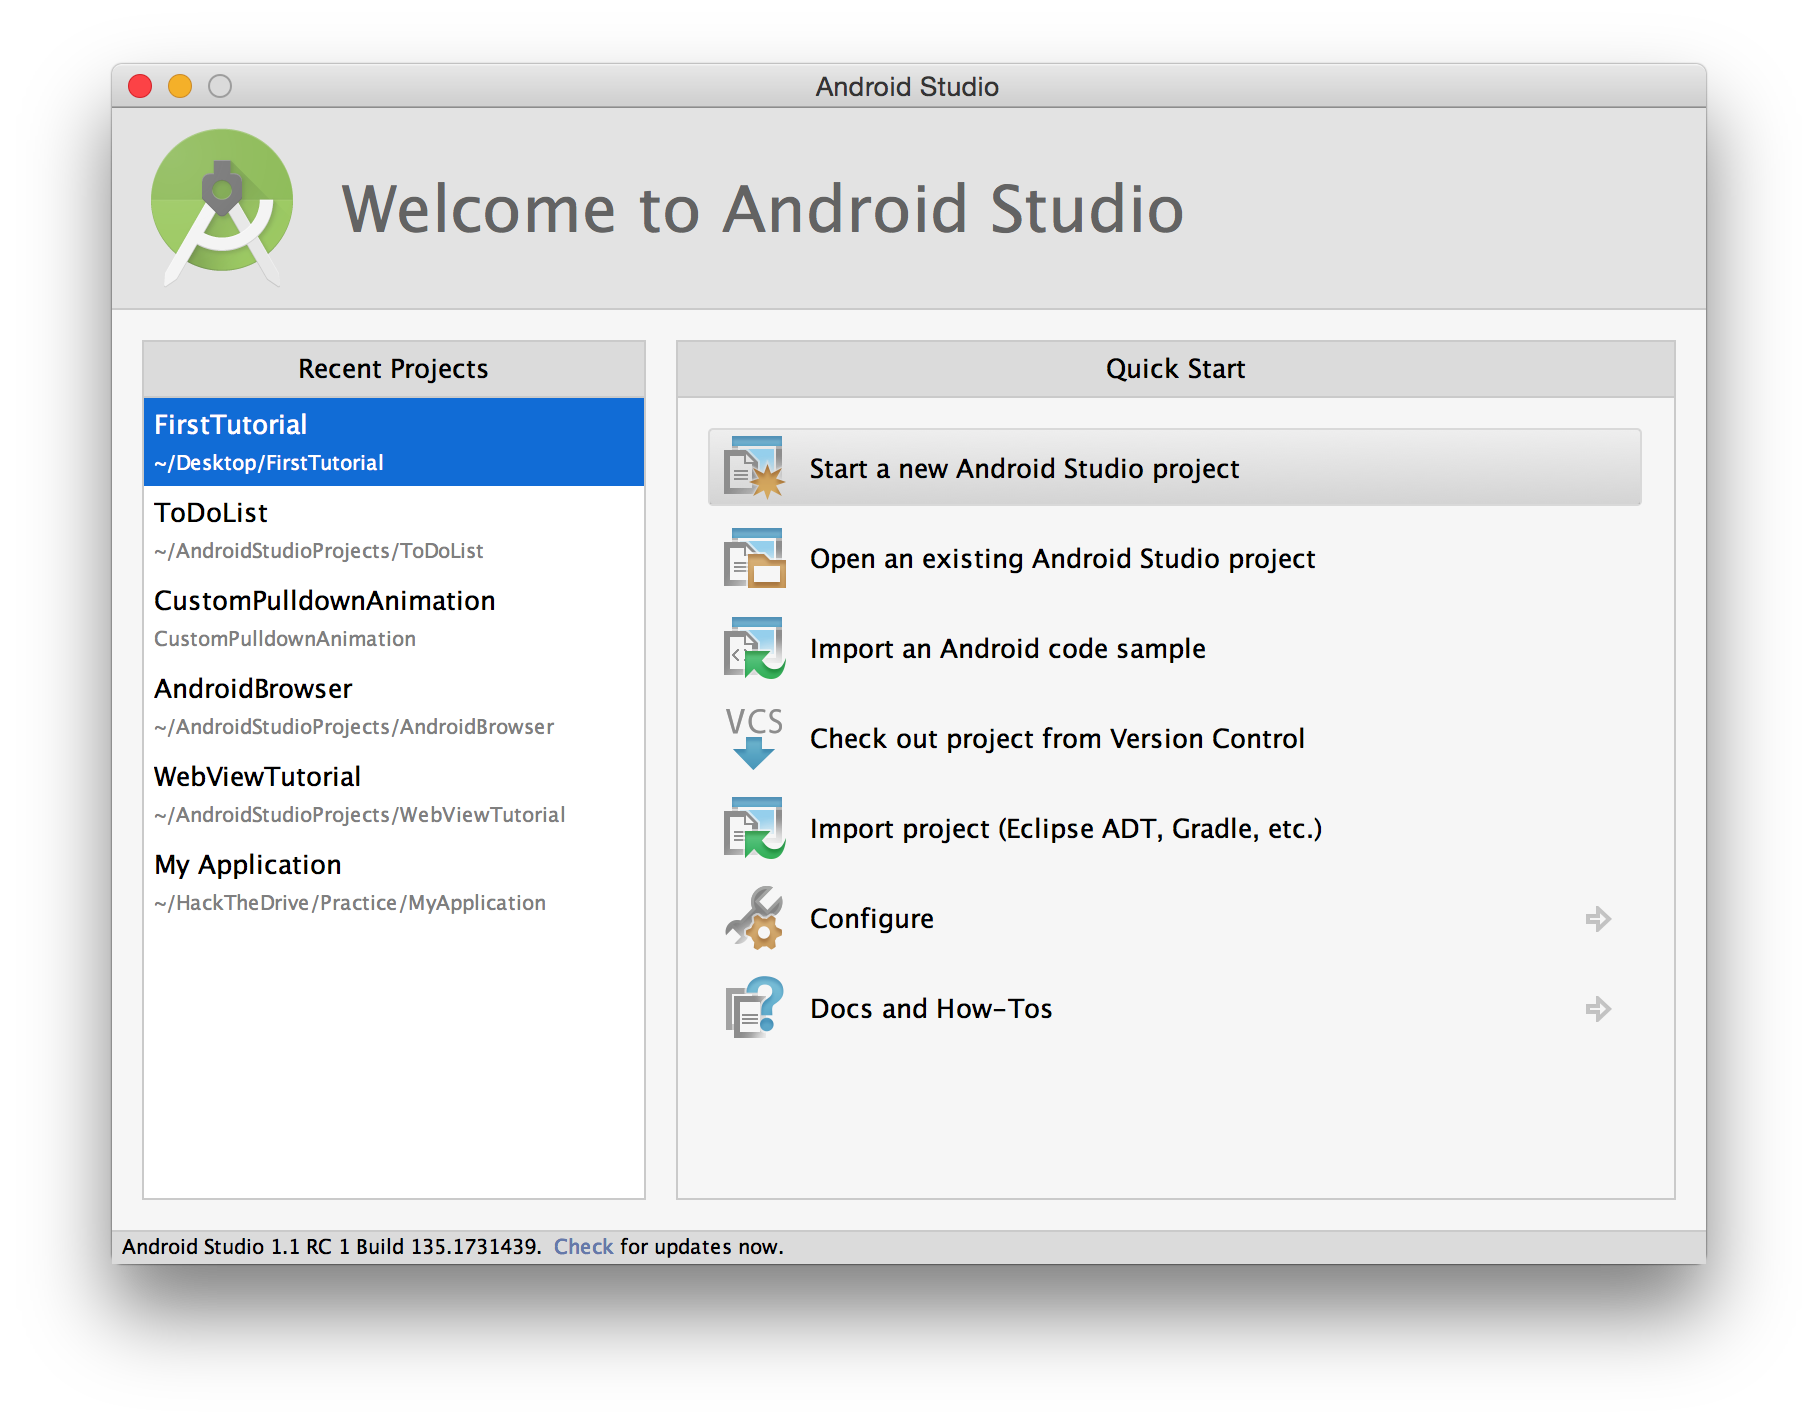
Task: Click the ~/Desktop/FirstTutorial path text
Action: pos(269,463)
